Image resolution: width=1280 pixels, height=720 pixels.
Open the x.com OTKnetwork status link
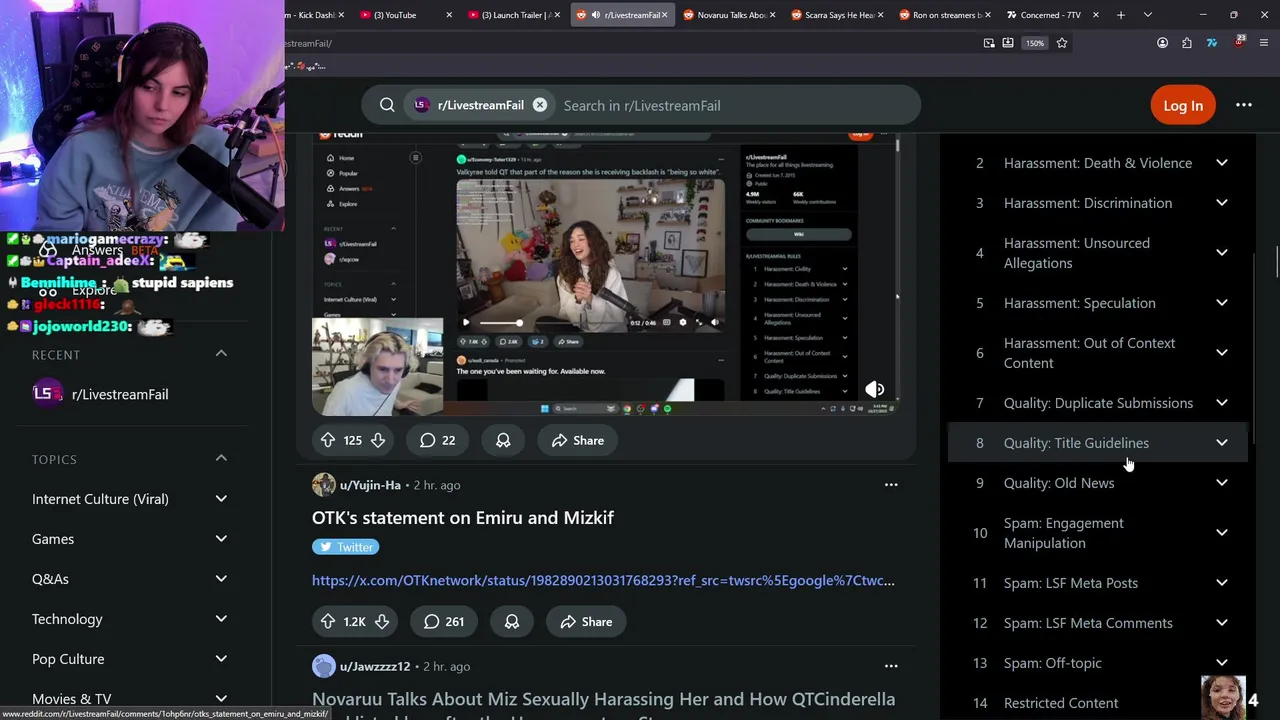pos(603,580)
